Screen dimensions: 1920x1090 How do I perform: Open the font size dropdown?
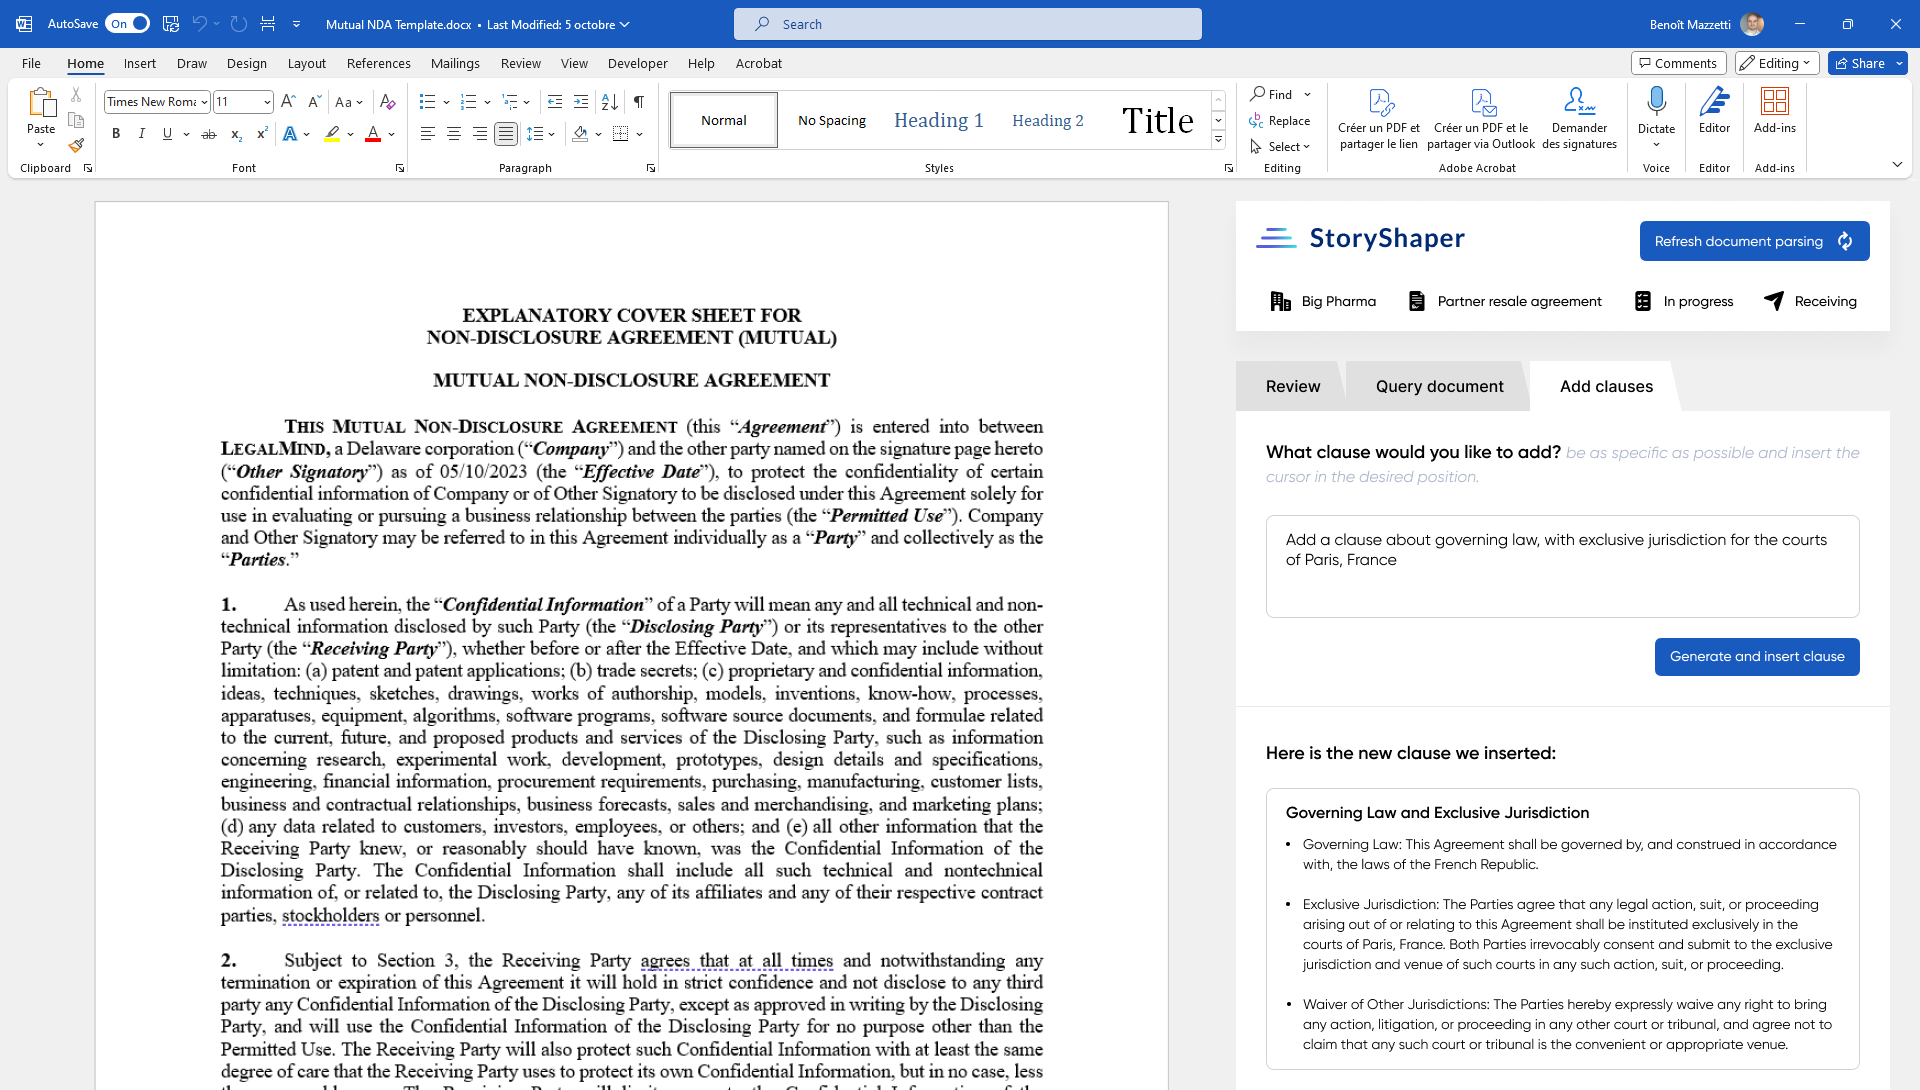click(x=267, y=102)
